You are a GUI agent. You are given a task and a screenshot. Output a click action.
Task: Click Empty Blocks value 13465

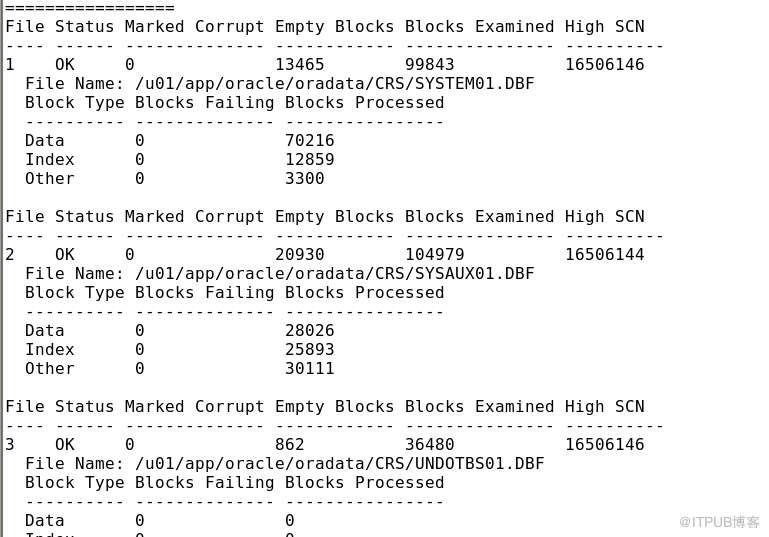tap(300, 65)
